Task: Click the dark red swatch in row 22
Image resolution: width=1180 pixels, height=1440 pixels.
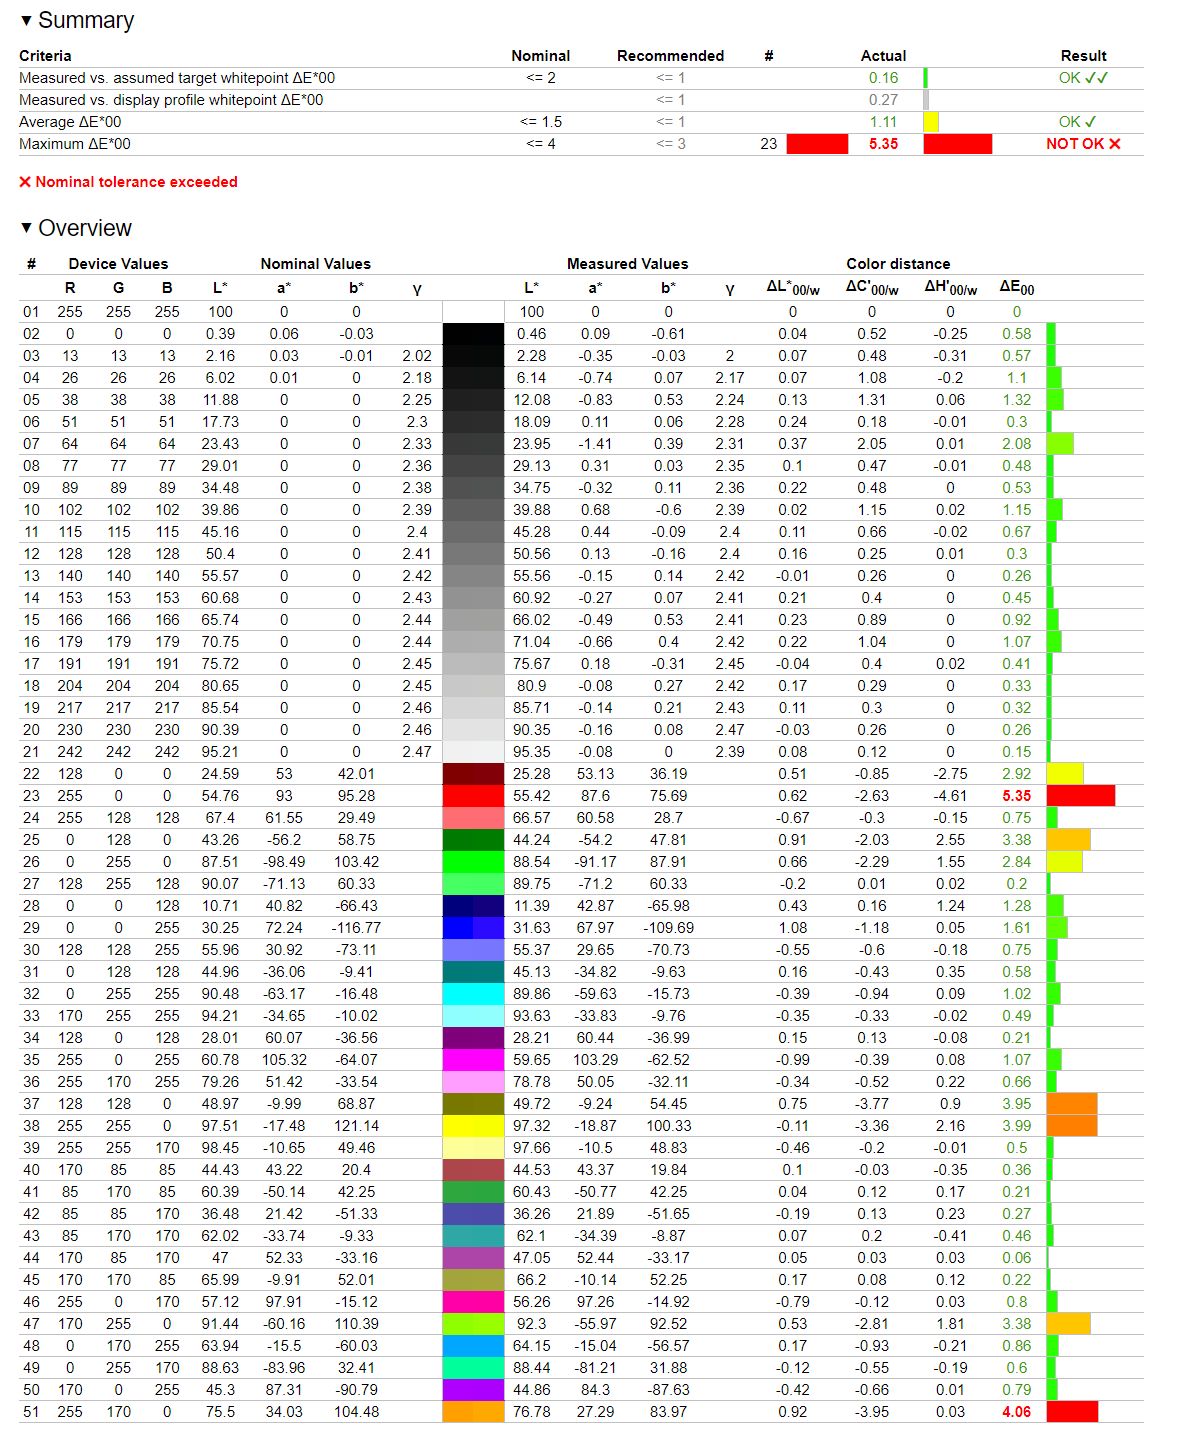Action: (473, 774)
